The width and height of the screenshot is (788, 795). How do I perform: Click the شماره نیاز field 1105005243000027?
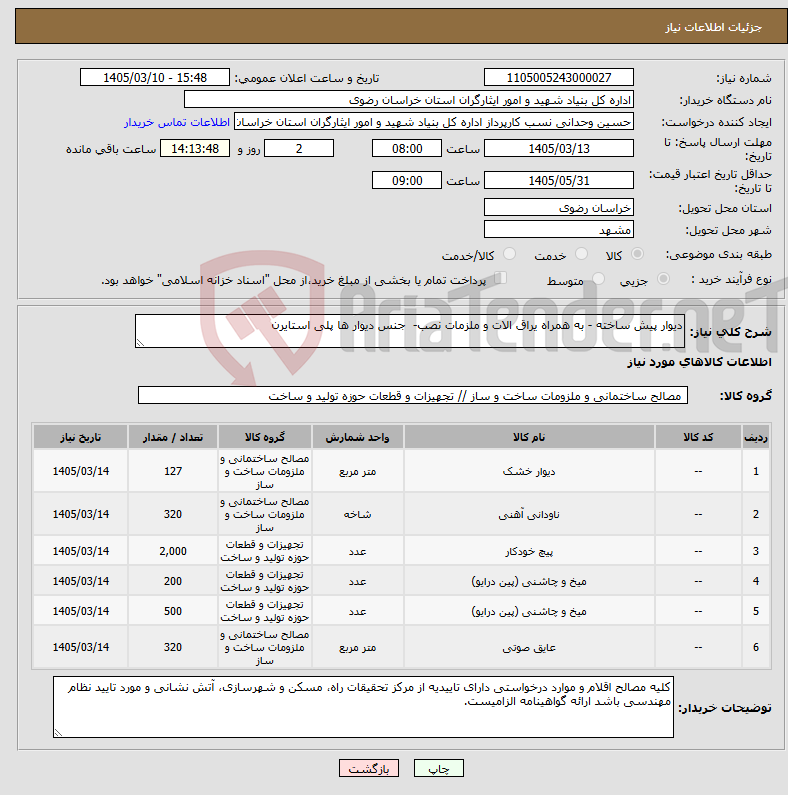559,78
